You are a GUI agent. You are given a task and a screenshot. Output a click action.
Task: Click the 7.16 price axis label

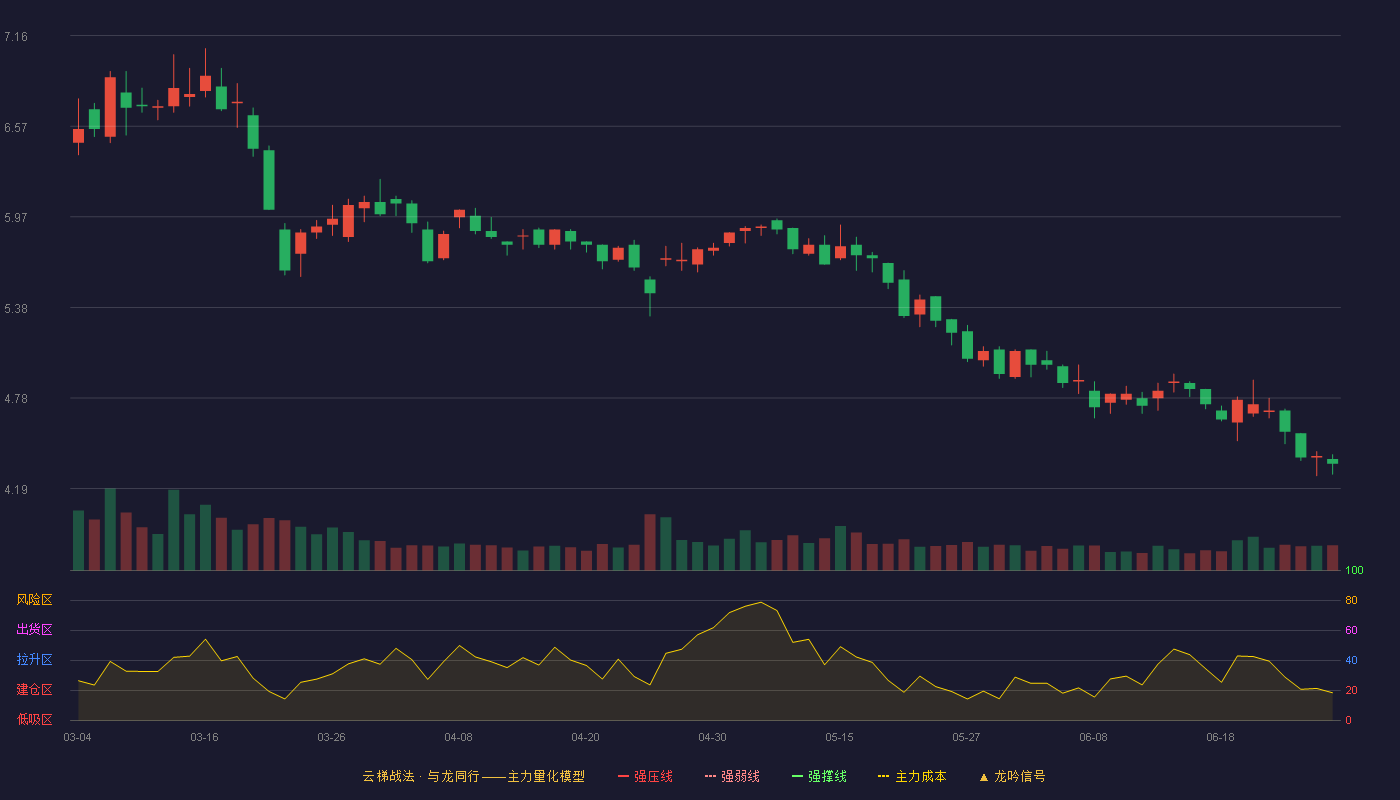[x=16, y=37]
